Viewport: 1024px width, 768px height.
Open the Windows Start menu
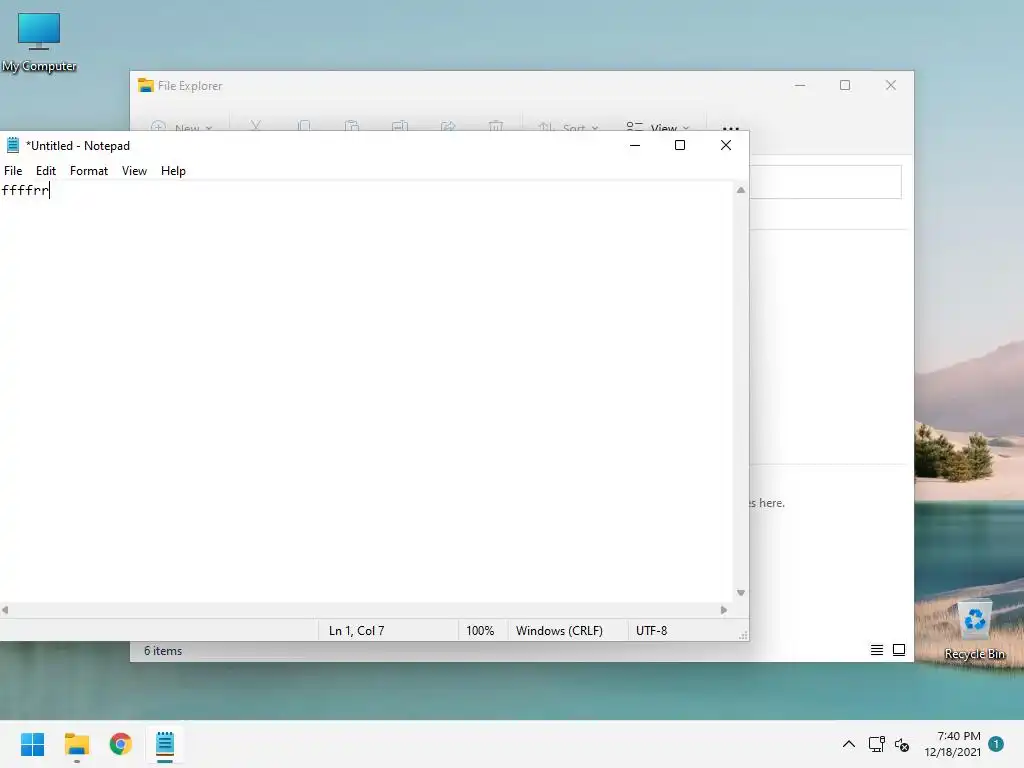(32, 744)
